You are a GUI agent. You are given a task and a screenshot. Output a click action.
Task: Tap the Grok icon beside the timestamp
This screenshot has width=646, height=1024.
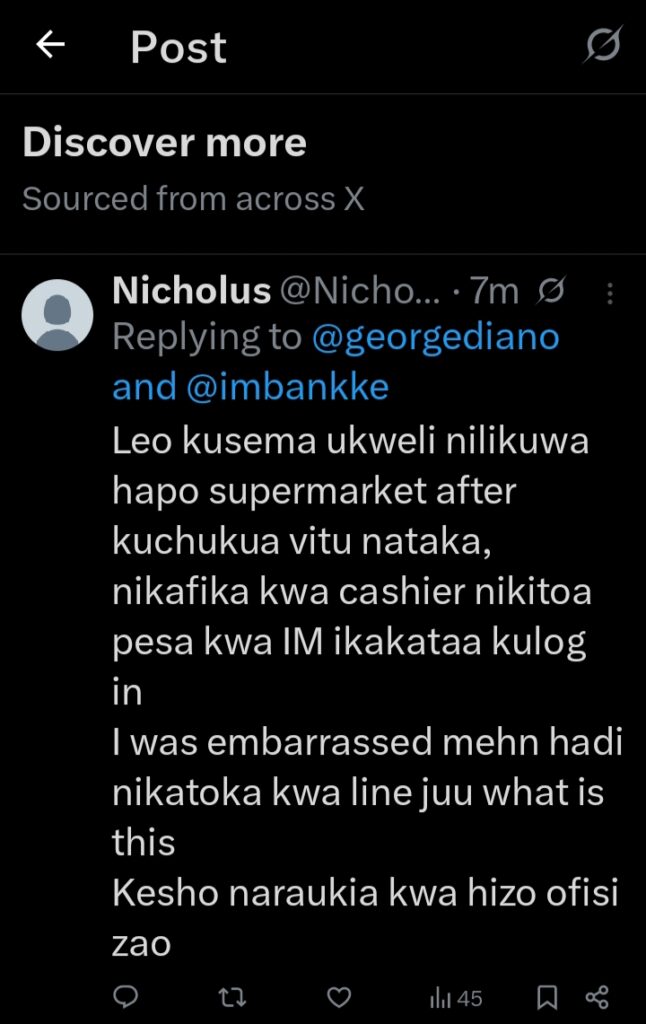tap(551, 291)
